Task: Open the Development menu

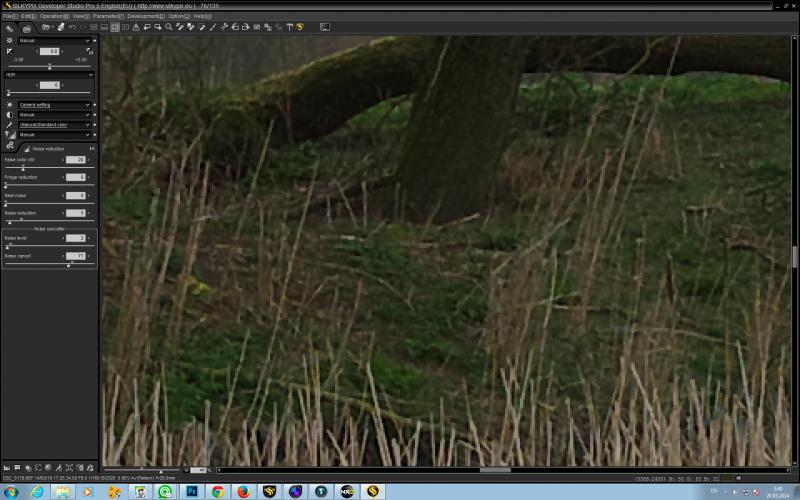Action: [x=146, y=16]
